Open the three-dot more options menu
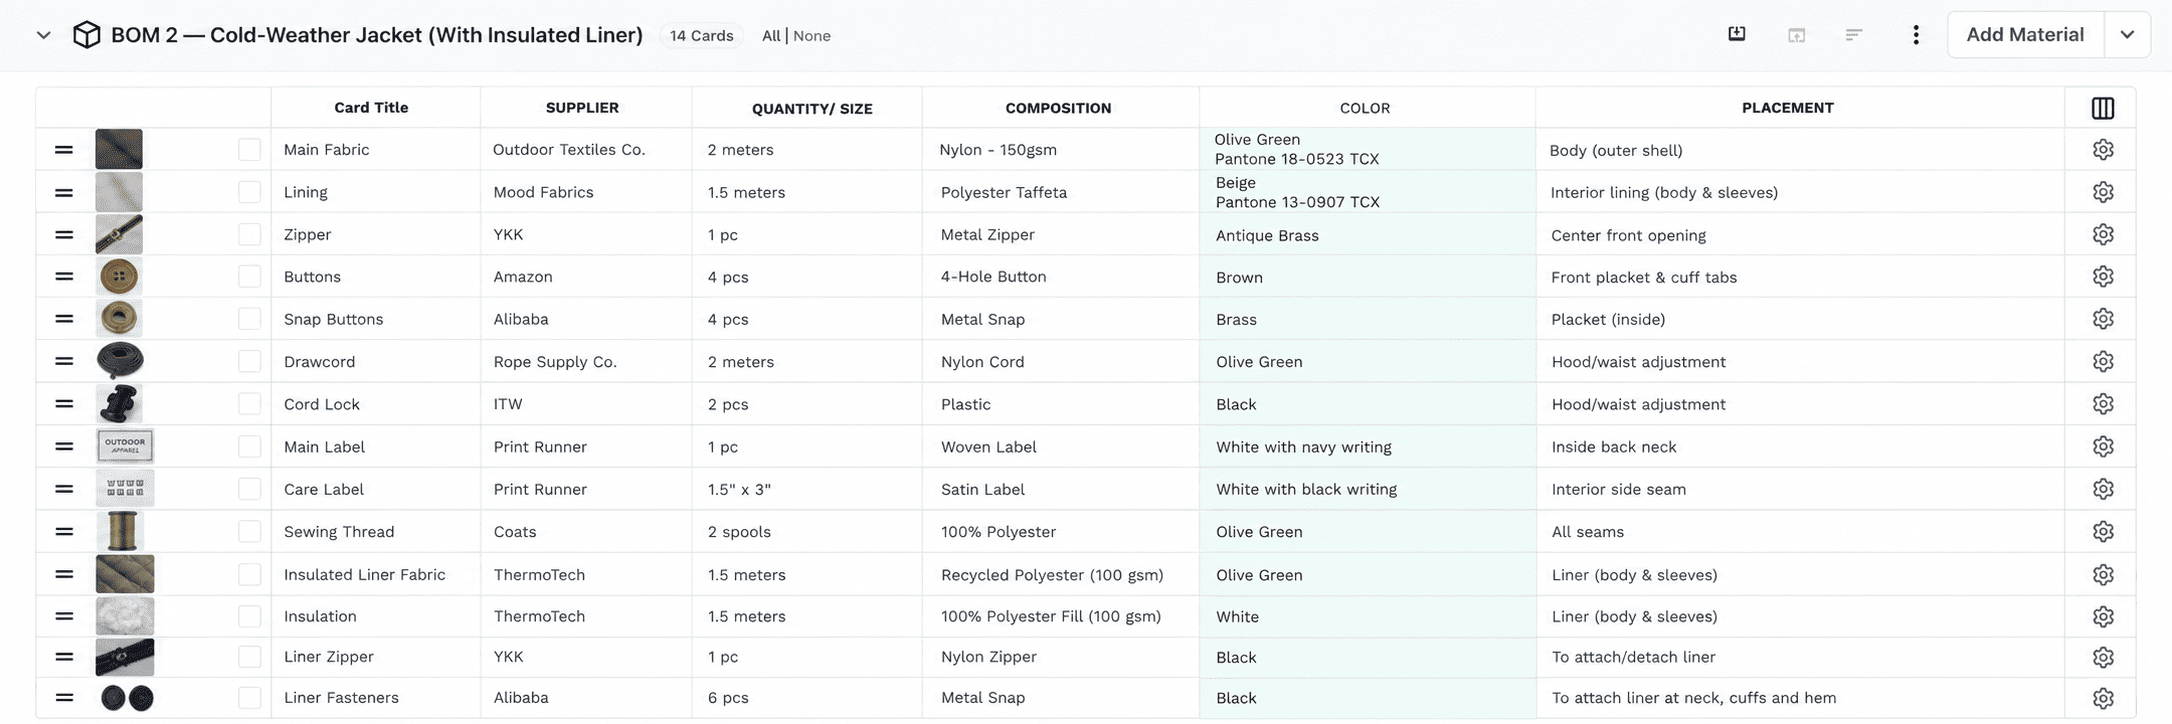 (1916, 35)
